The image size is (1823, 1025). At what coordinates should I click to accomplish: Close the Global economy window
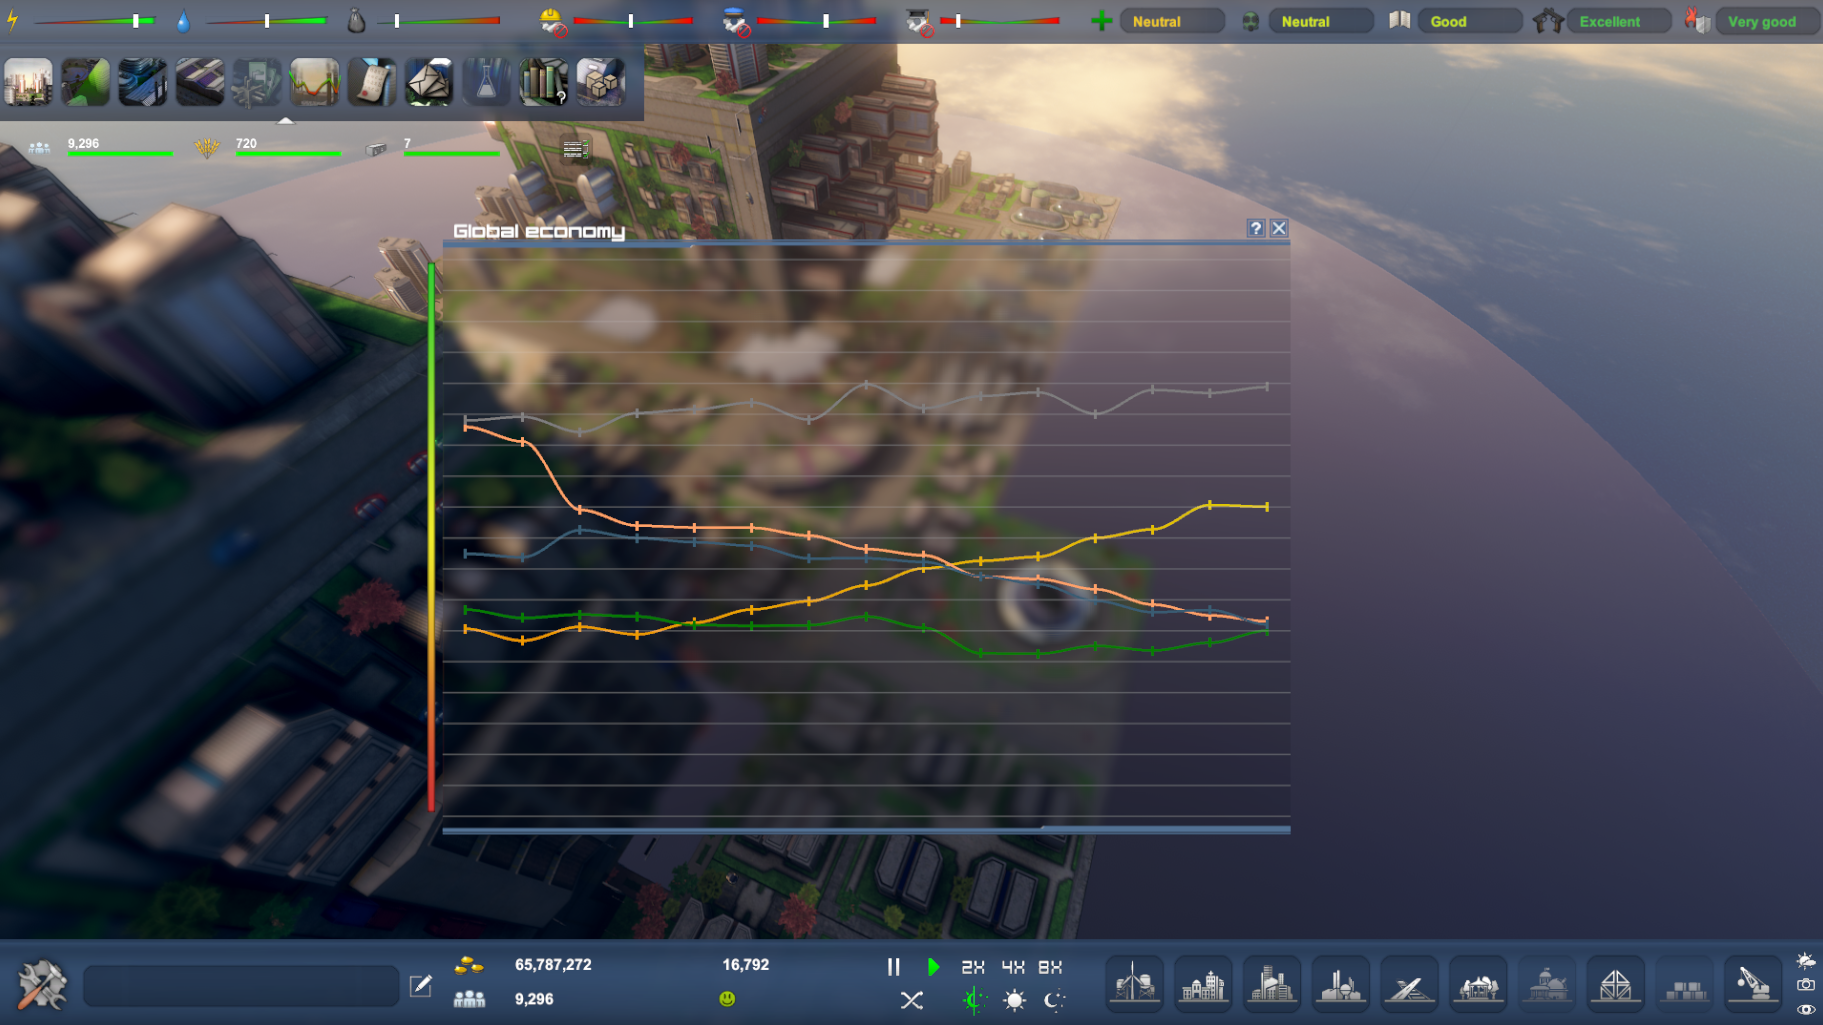click(1279, 228)
